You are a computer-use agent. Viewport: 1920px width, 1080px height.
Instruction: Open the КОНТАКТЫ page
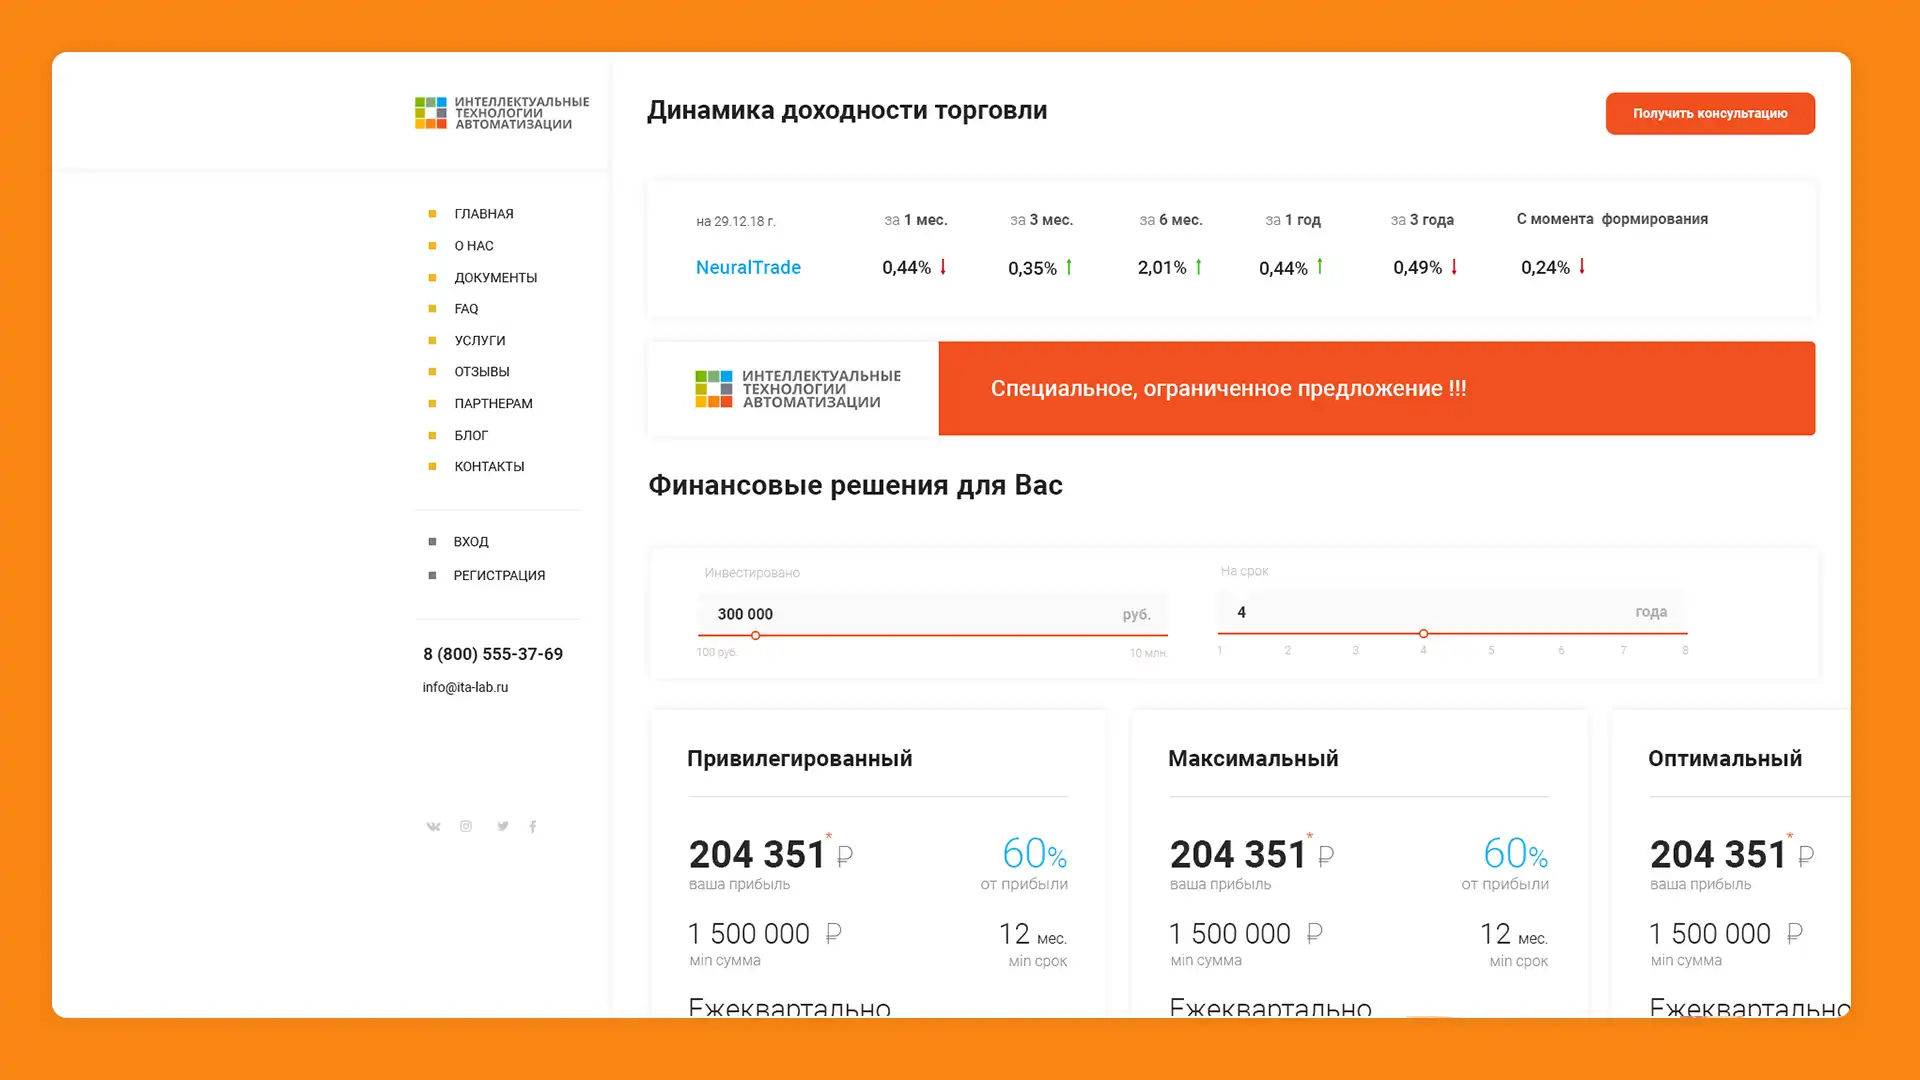coord(489,466)
